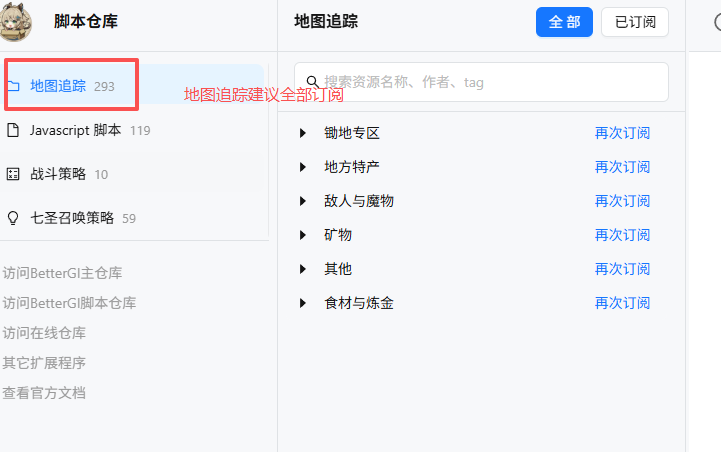
Task: Click the file icon beside Javascript 脚本
Action: [x=13, y=130]
